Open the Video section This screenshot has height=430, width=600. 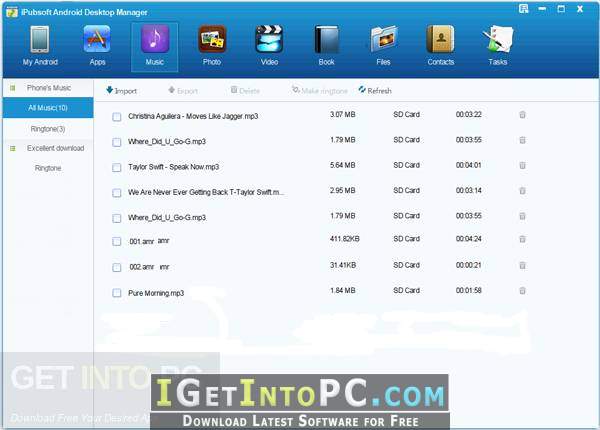pyautogui.click(x=269, y=46)
